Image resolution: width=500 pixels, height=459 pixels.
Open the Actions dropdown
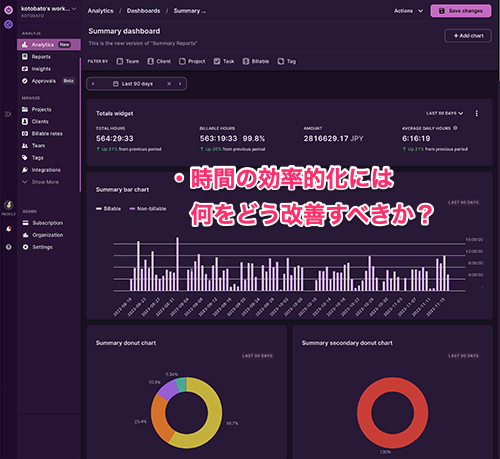tap(408, 11)
